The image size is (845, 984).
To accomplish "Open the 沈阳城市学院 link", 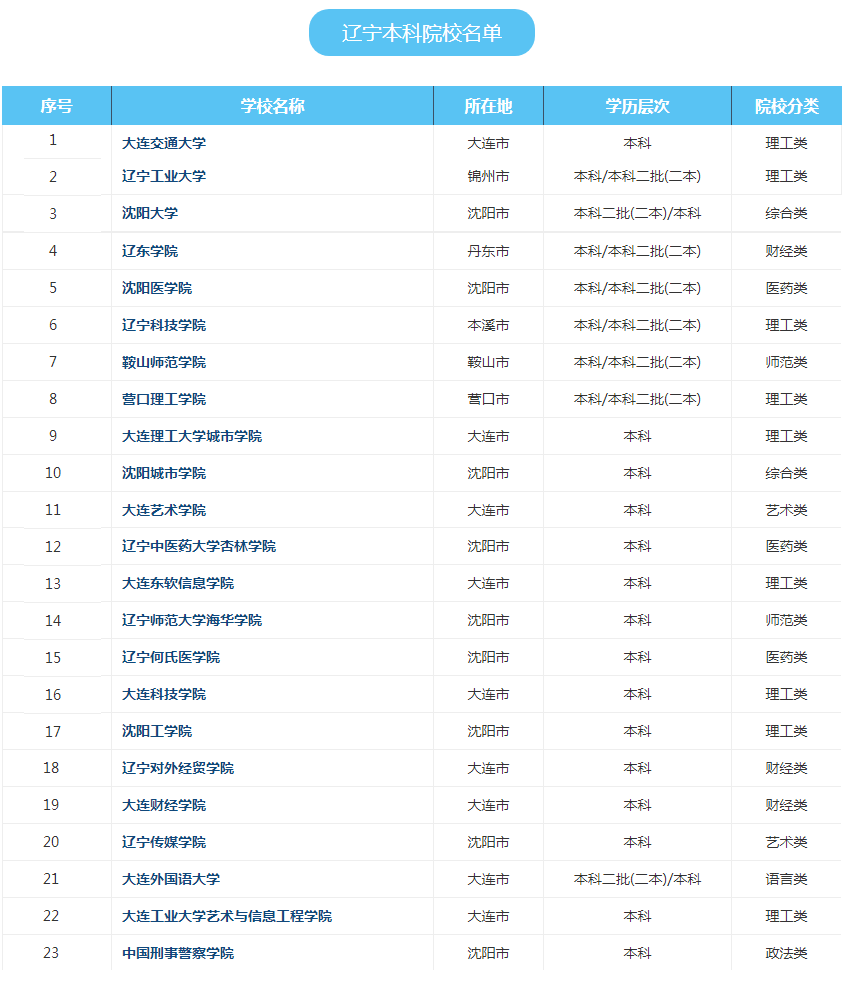I will pos(164,473).
